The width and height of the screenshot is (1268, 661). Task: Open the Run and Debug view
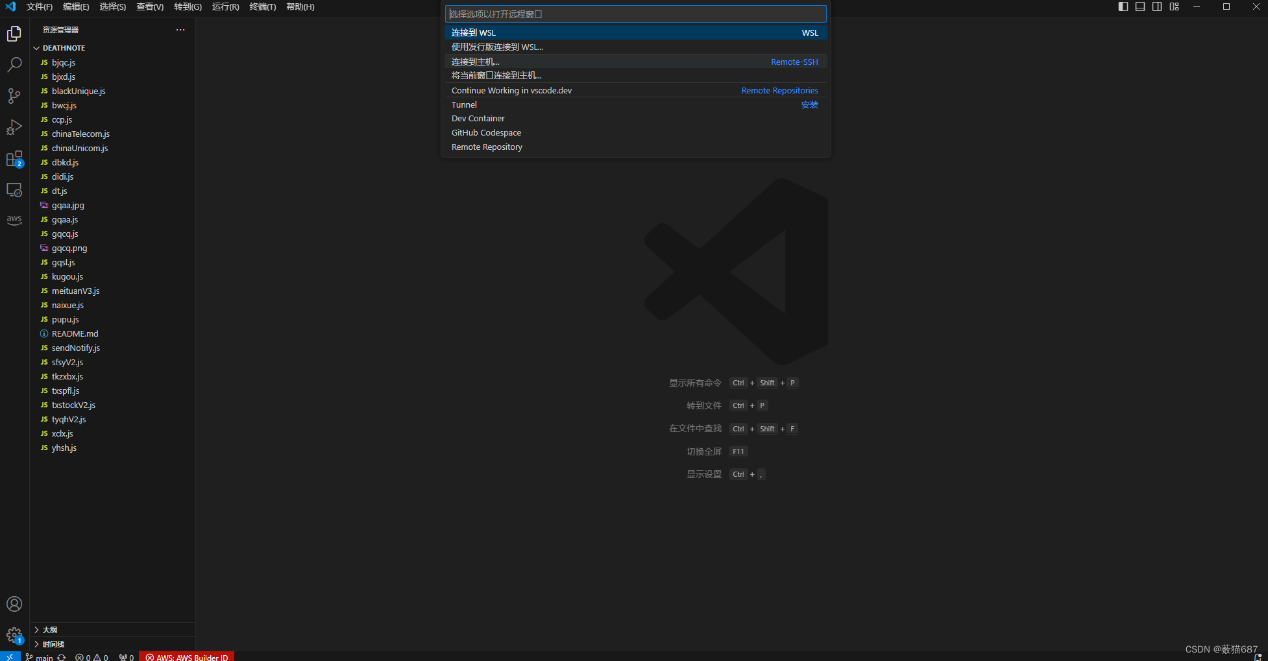click(14, 127)
